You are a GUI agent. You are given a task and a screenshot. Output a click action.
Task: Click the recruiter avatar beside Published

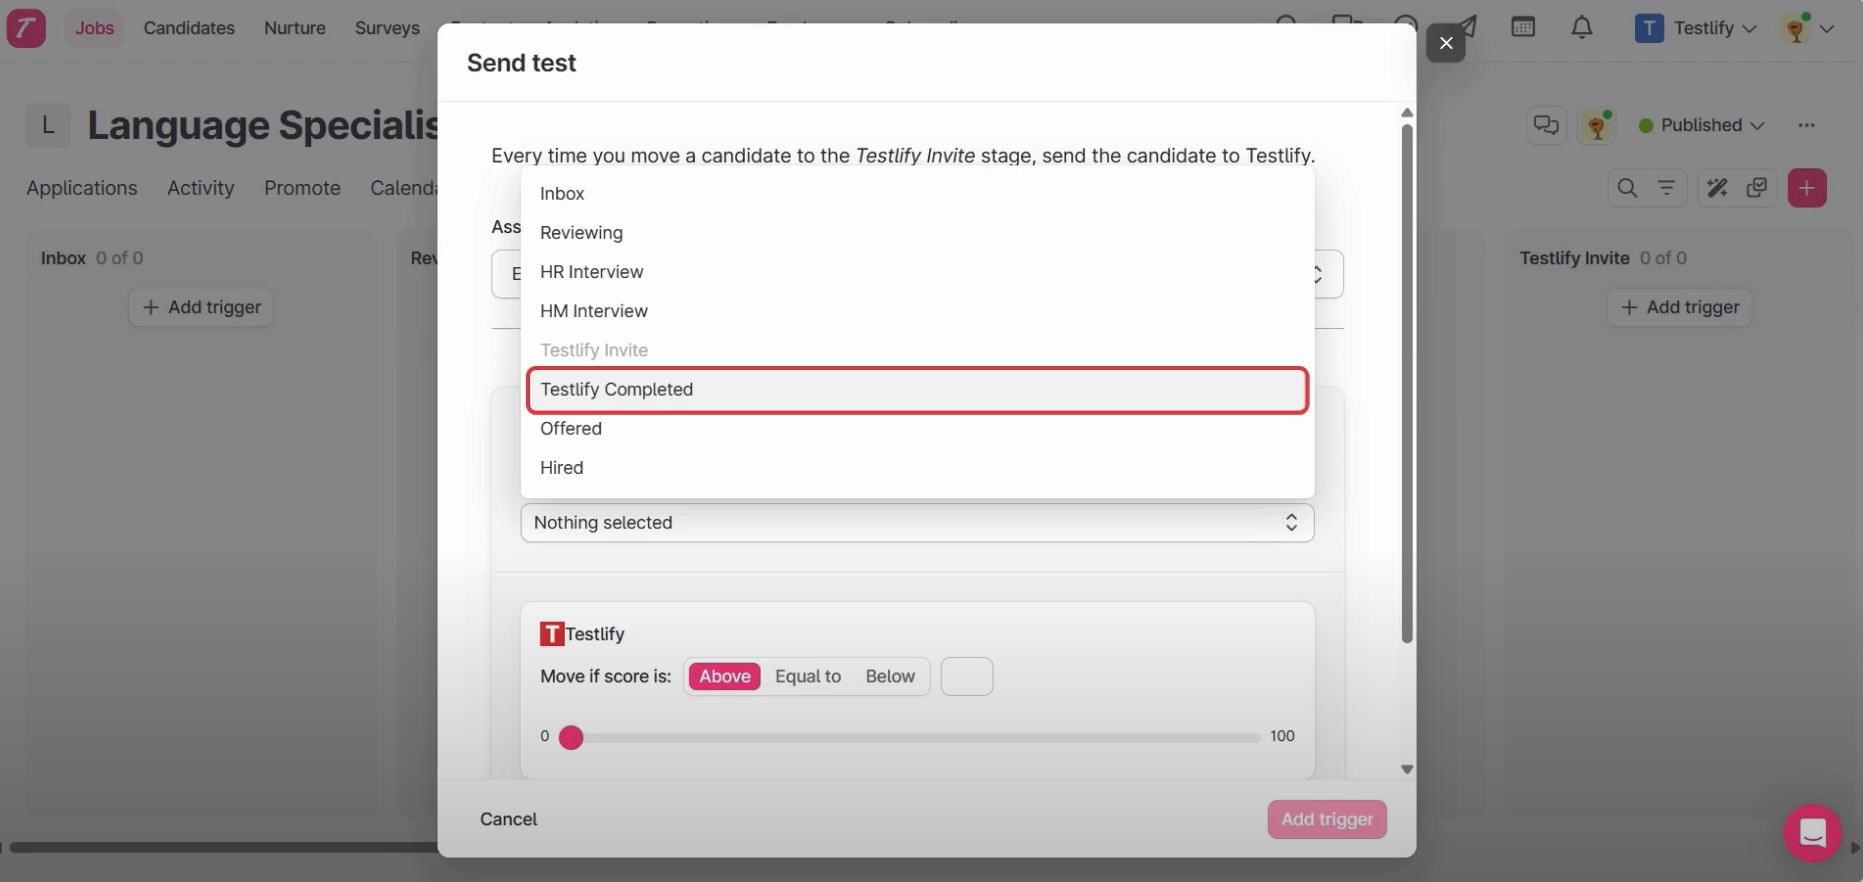[x=1597, y=125]
